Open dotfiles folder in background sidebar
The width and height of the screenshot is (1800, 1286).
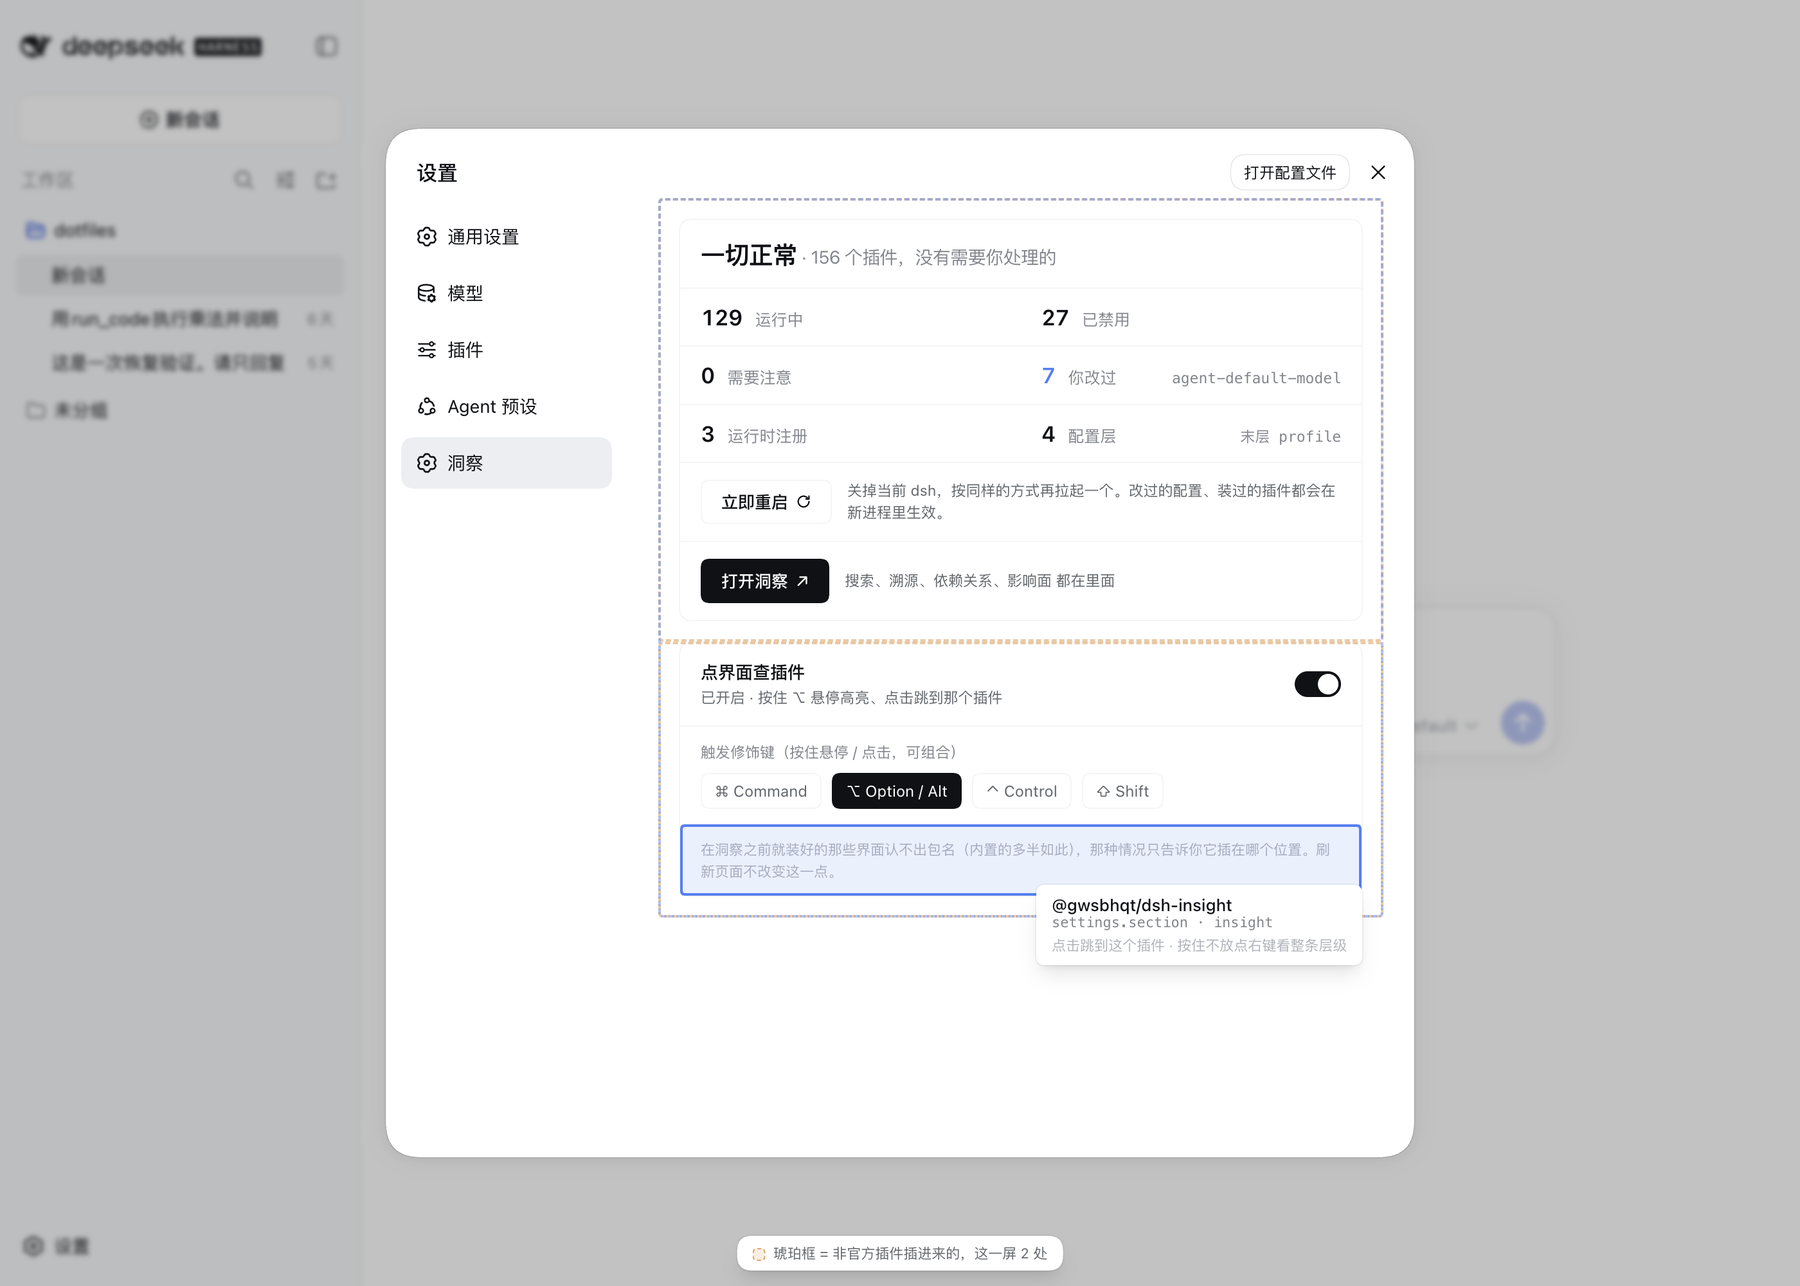[x=180, y=230]
